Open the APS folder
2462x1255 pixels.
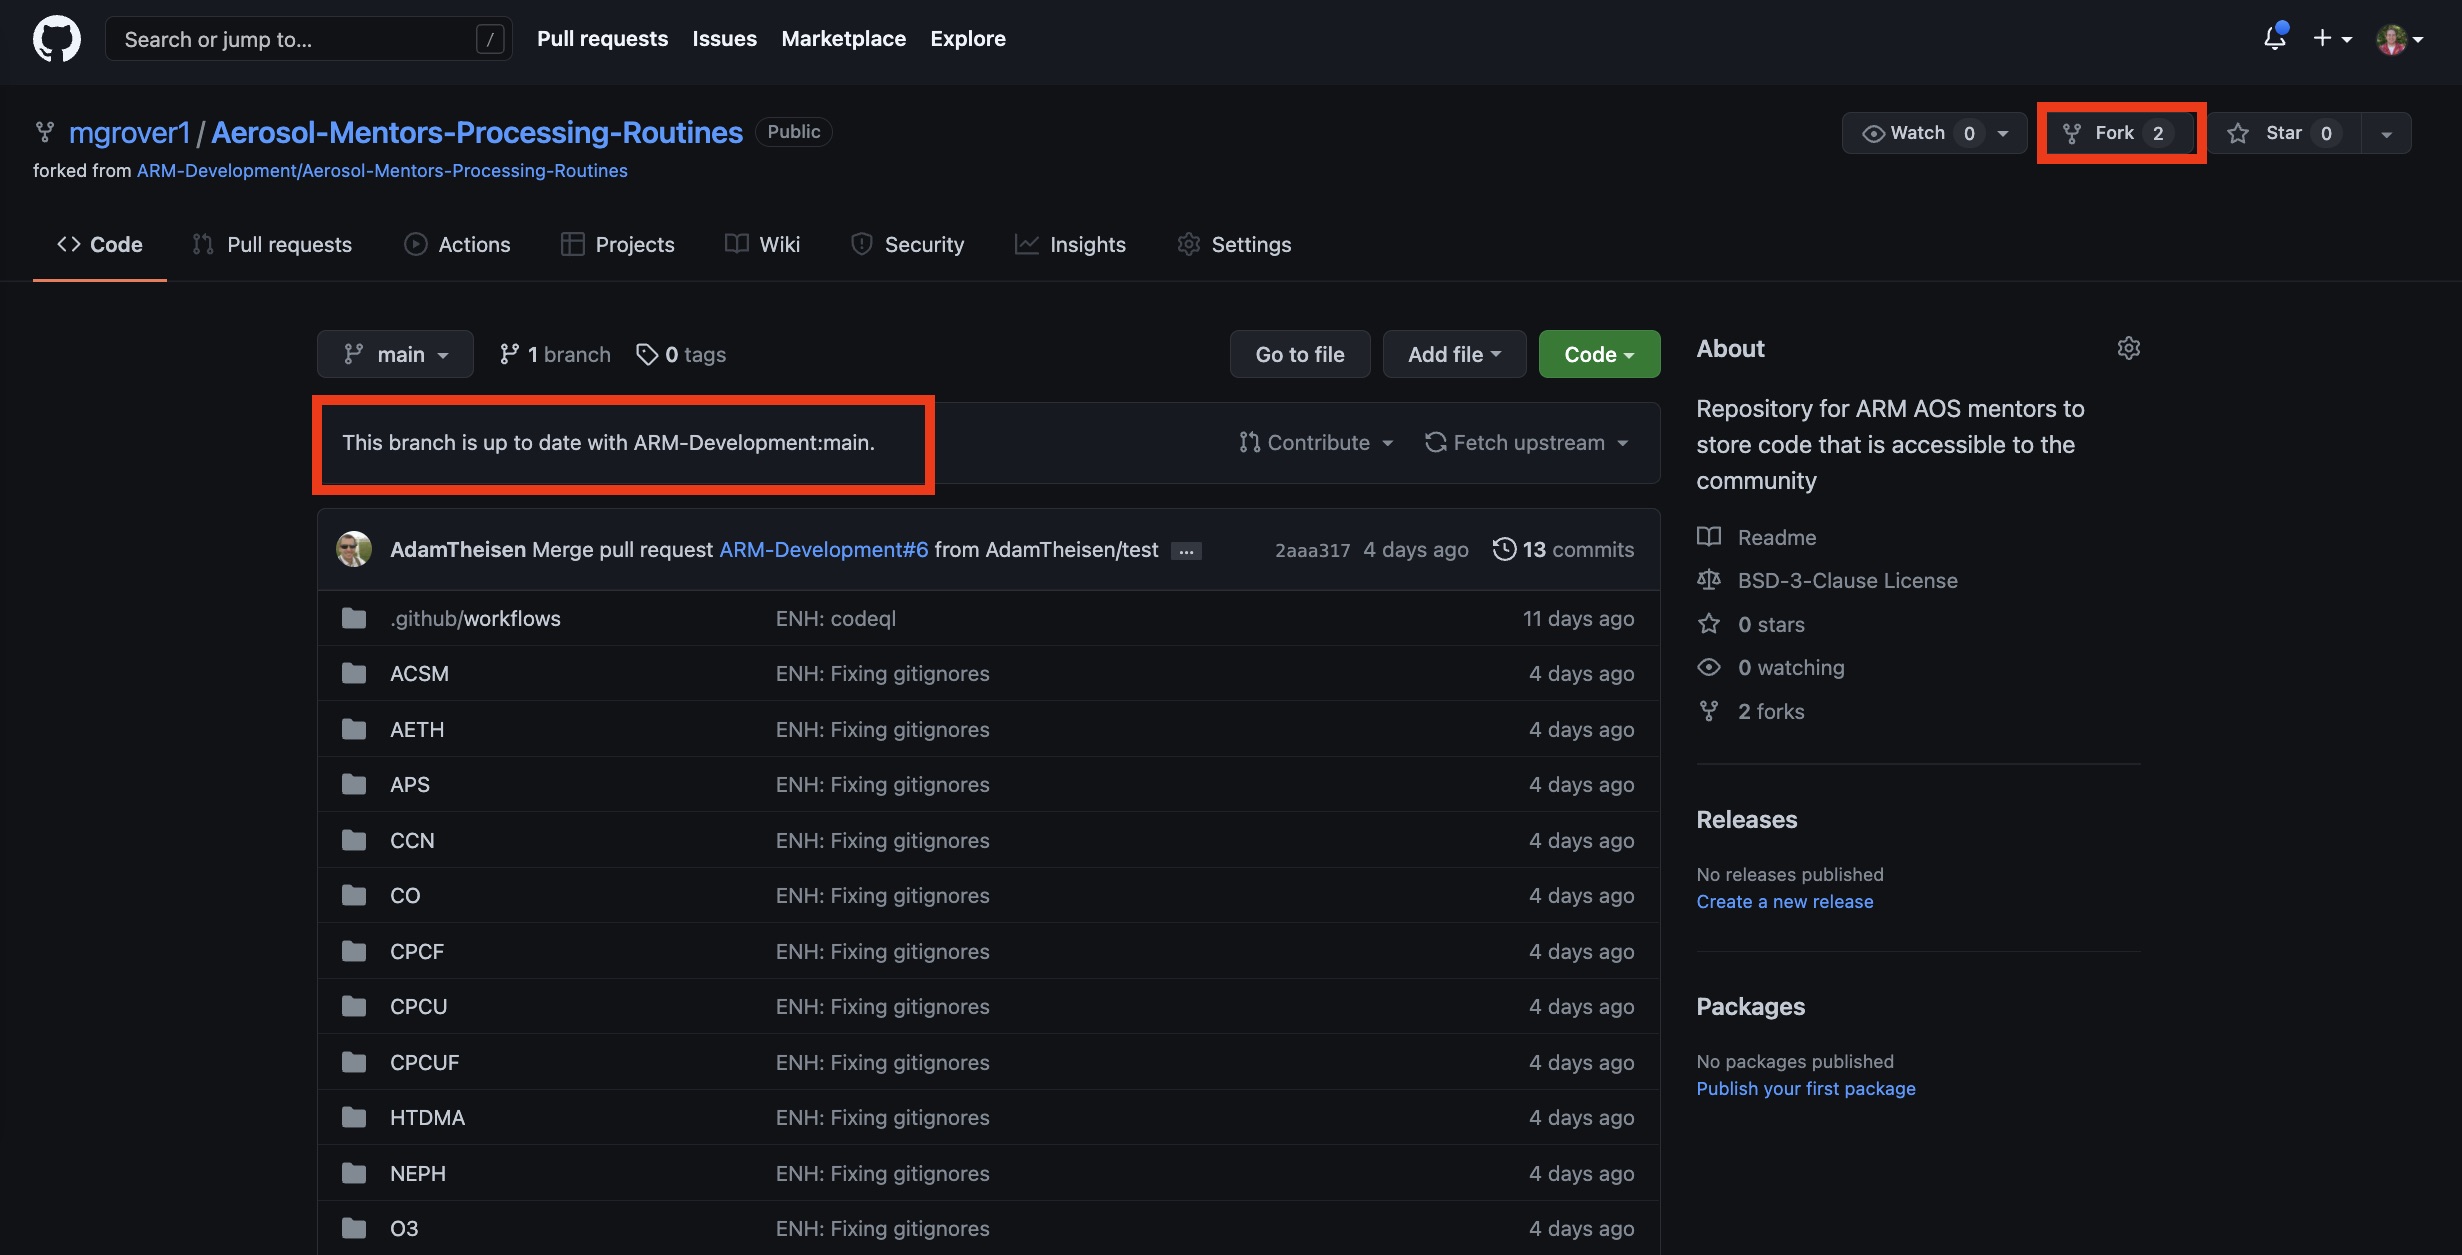410,784
